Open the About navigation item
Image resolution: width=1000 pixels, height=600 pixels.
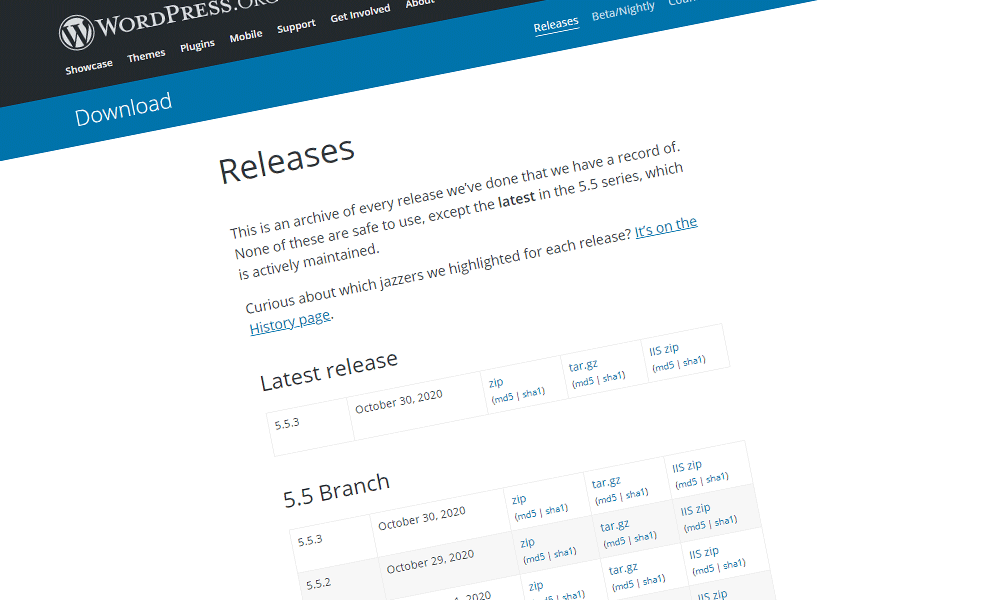420,3
